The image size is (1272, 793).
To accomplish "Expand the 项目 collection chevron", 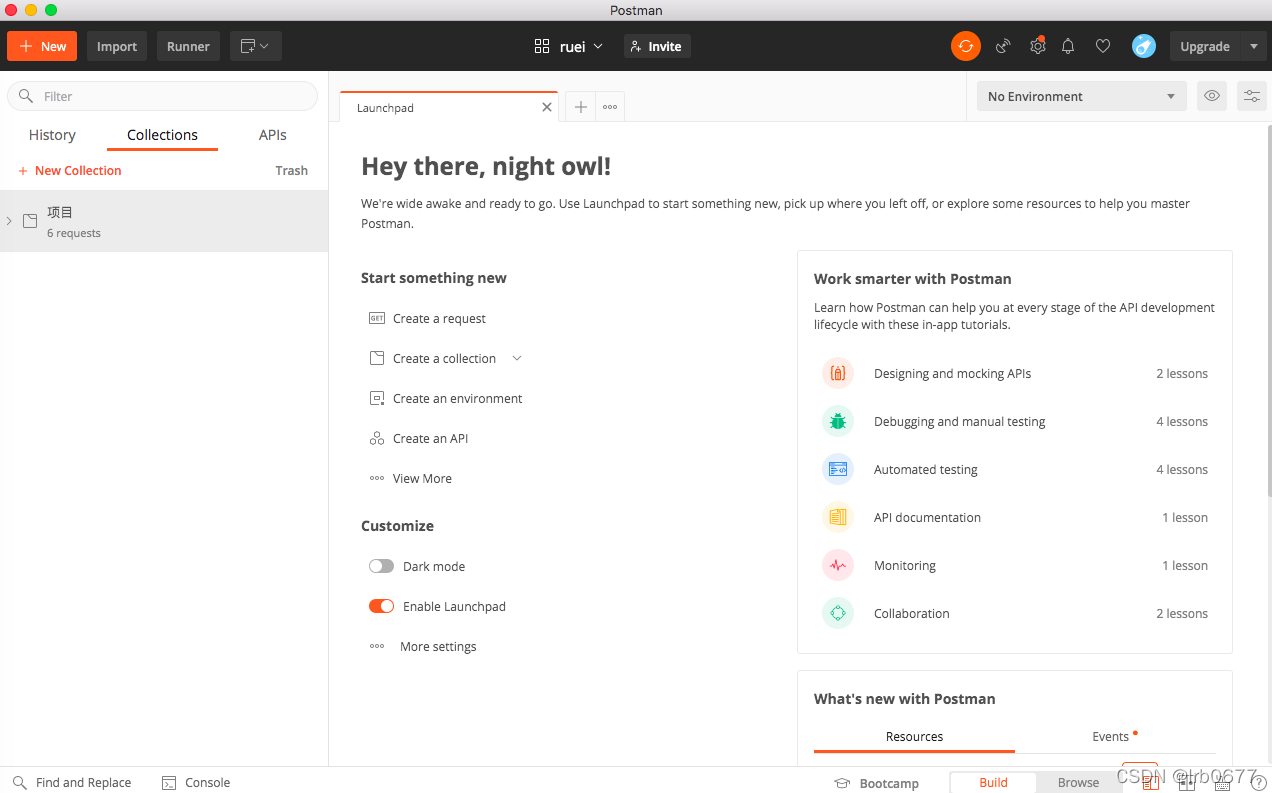I will click(x=9, y=221).
